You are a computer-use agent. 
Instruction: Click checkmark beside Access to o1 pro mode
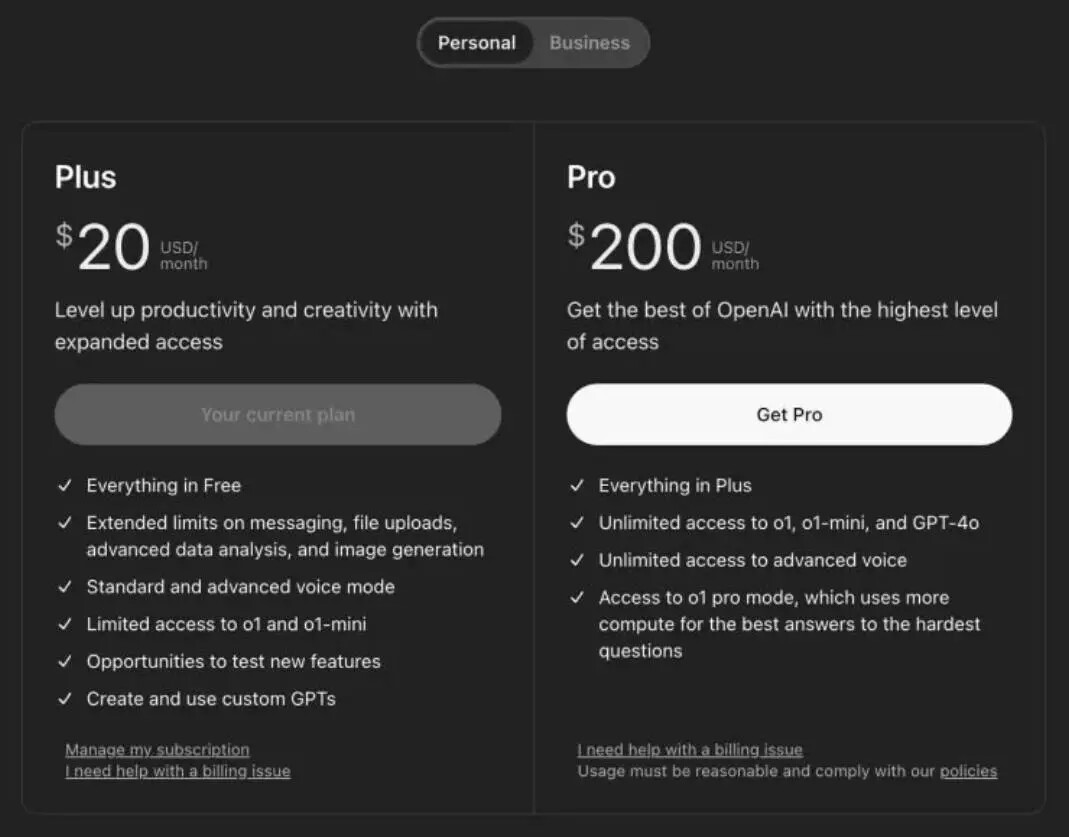click(x=577, y=598)
